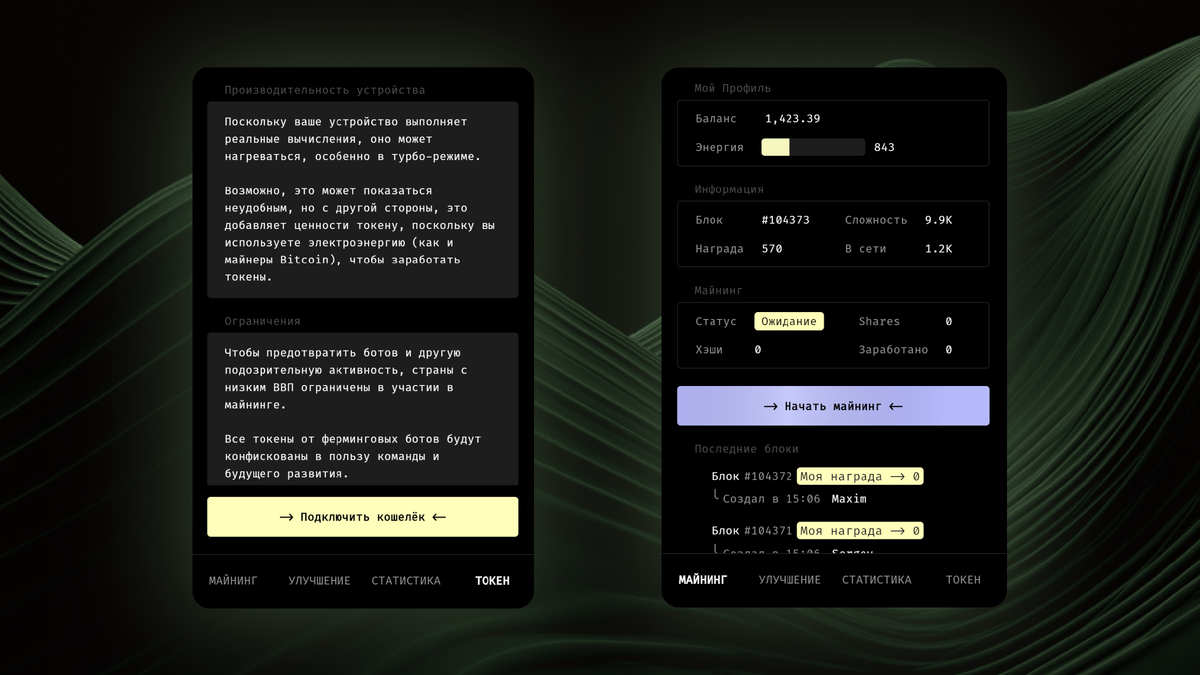The image size is (1200, 675).
Task: Open the ТОКЕН tab on the right panel
Action: 962,579
